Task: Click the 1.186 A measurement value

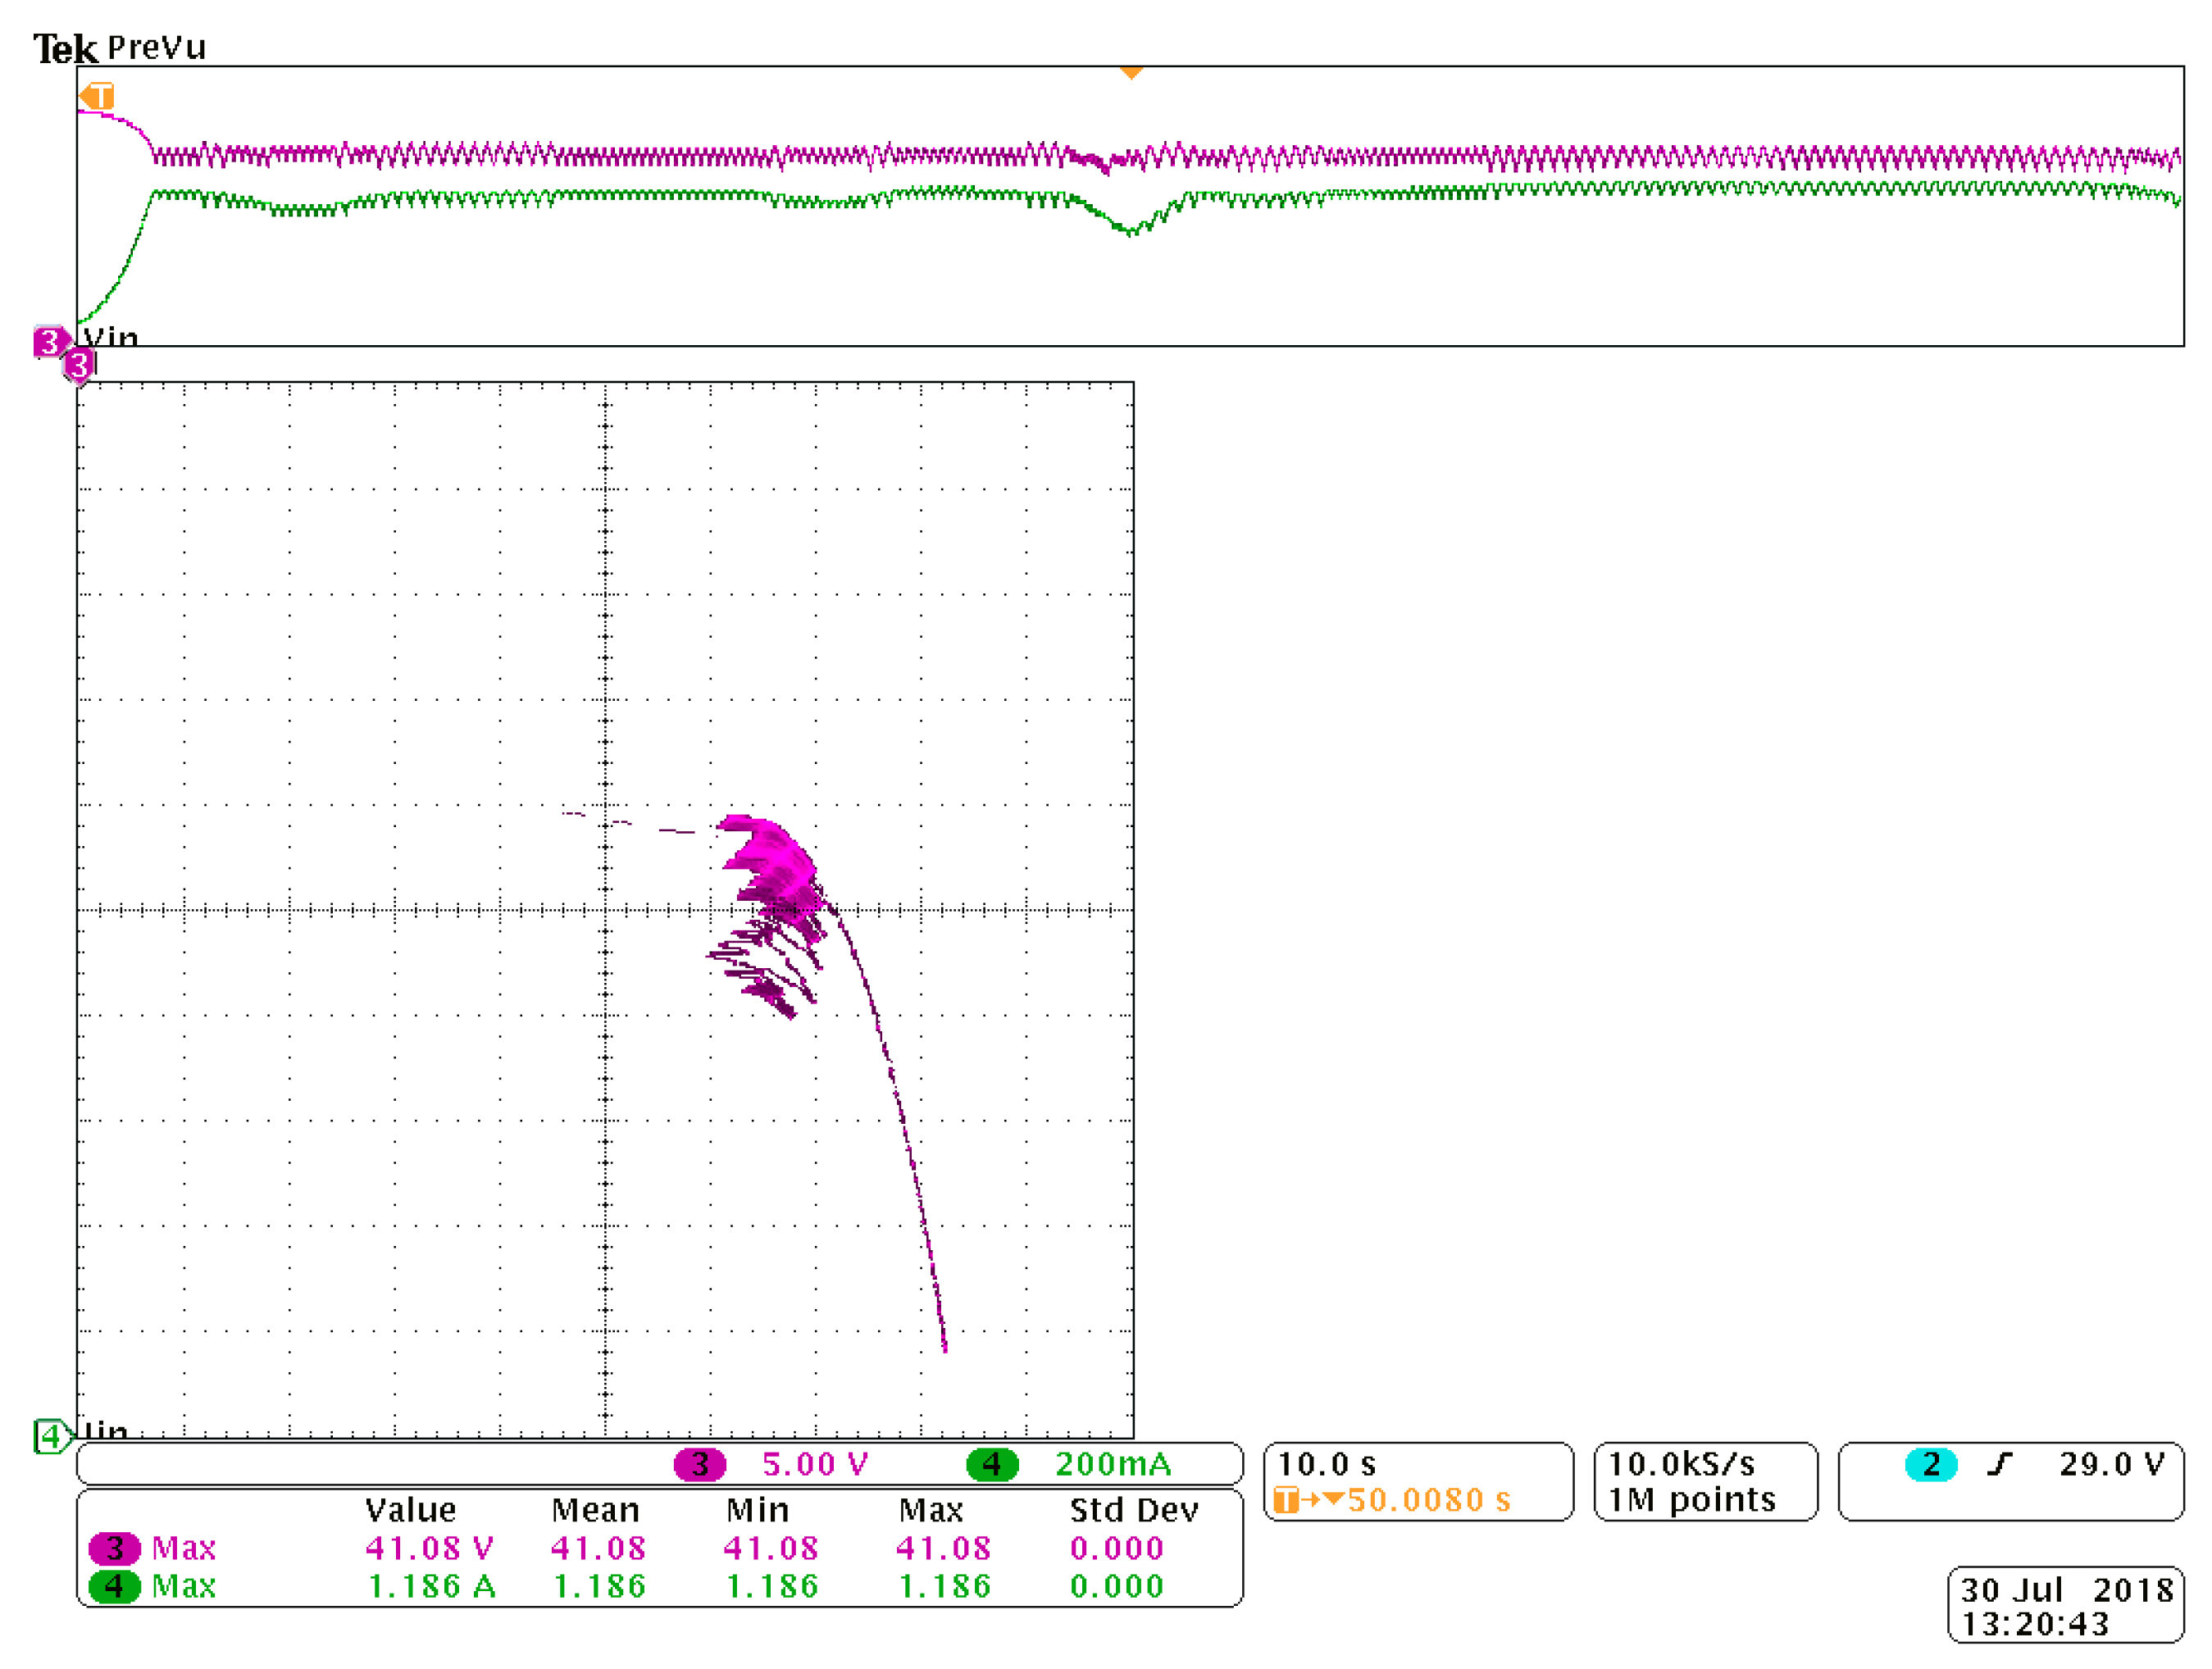Action: coord(431,1586)
